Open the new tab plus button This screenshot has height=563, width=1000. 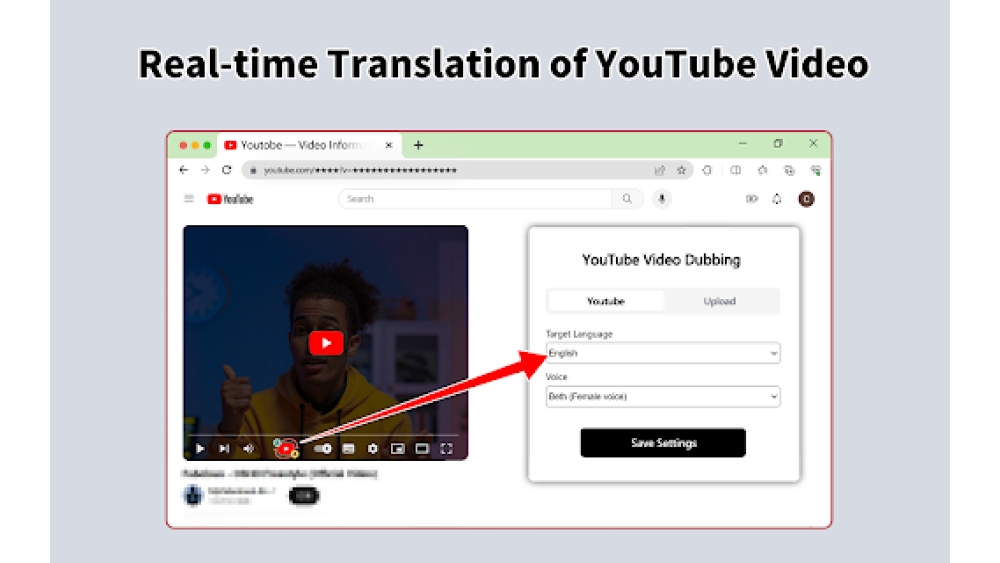coord(418,145)
